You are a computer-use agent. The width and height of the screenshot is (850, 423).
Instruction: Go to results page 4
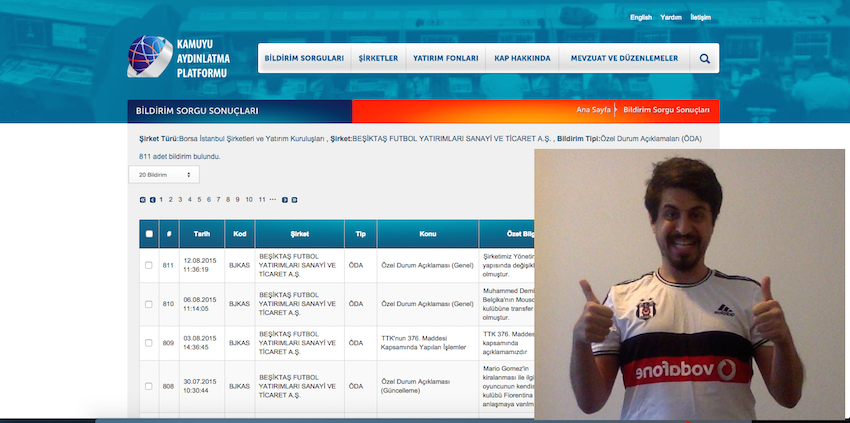pos(190,200)
